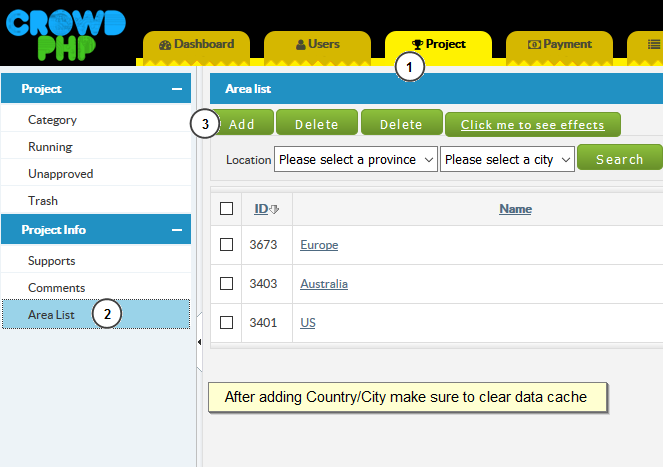
Task: Click the Add button
Action: click(x=242, y=124)
